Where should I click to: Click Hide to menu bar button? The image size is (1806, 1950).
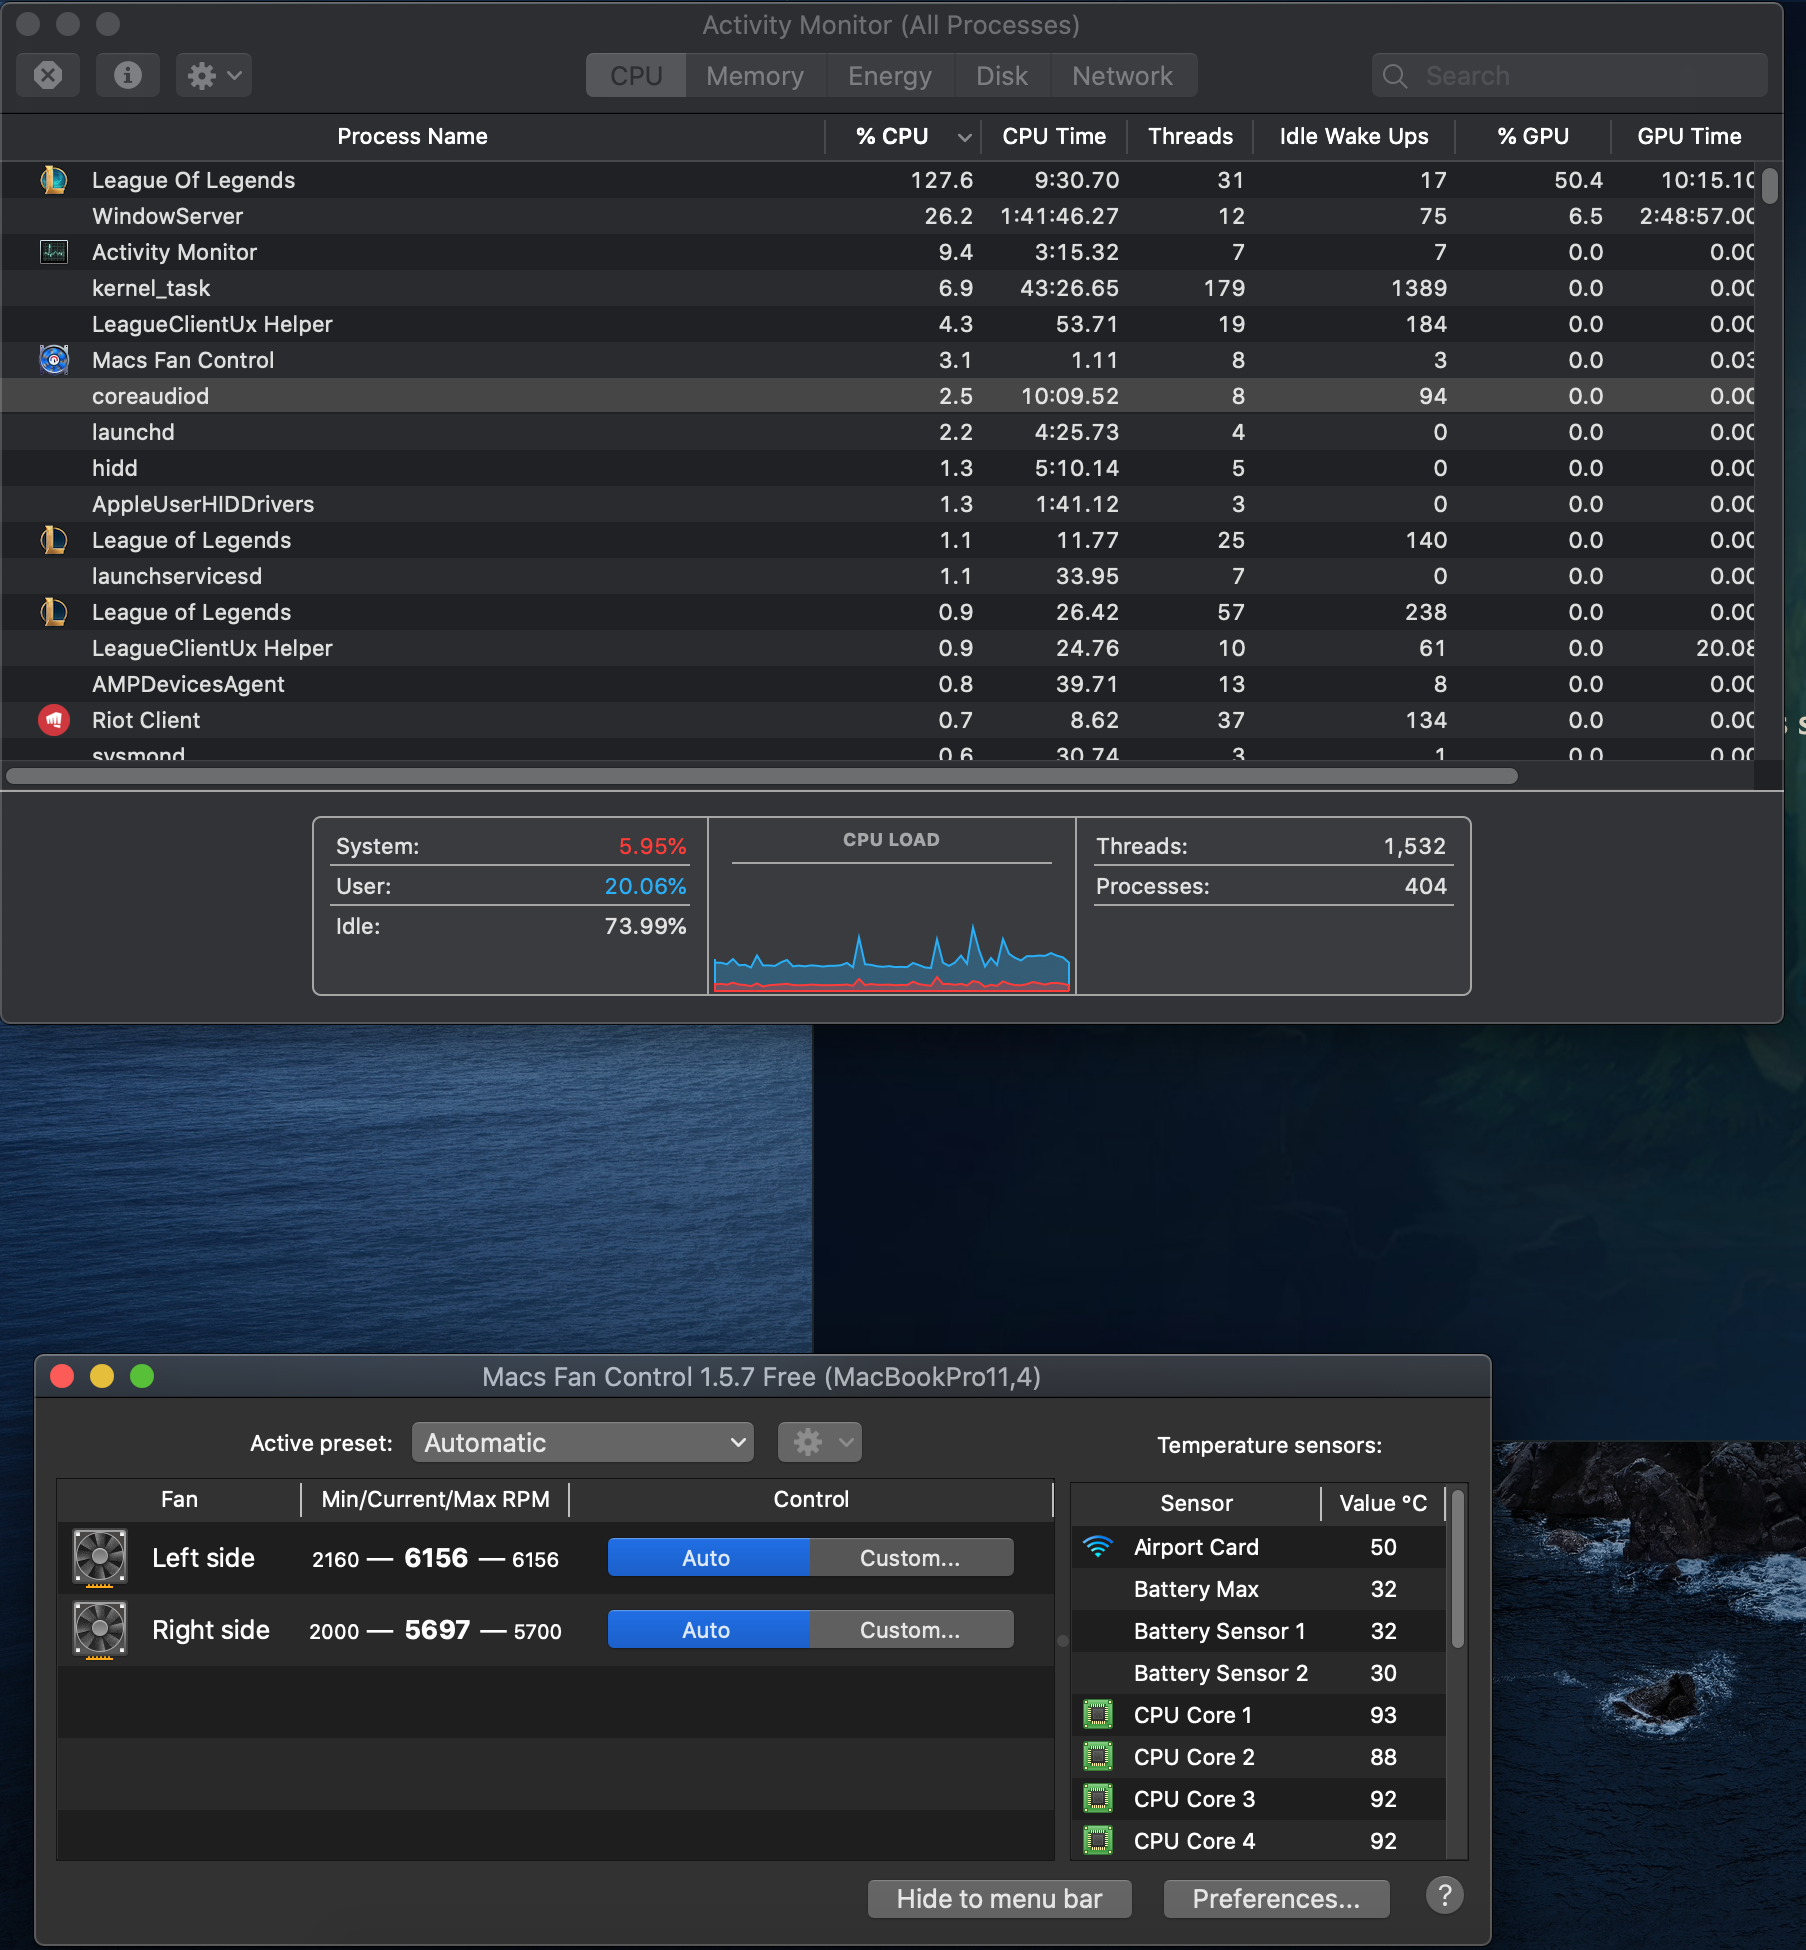click(999, 1899)
